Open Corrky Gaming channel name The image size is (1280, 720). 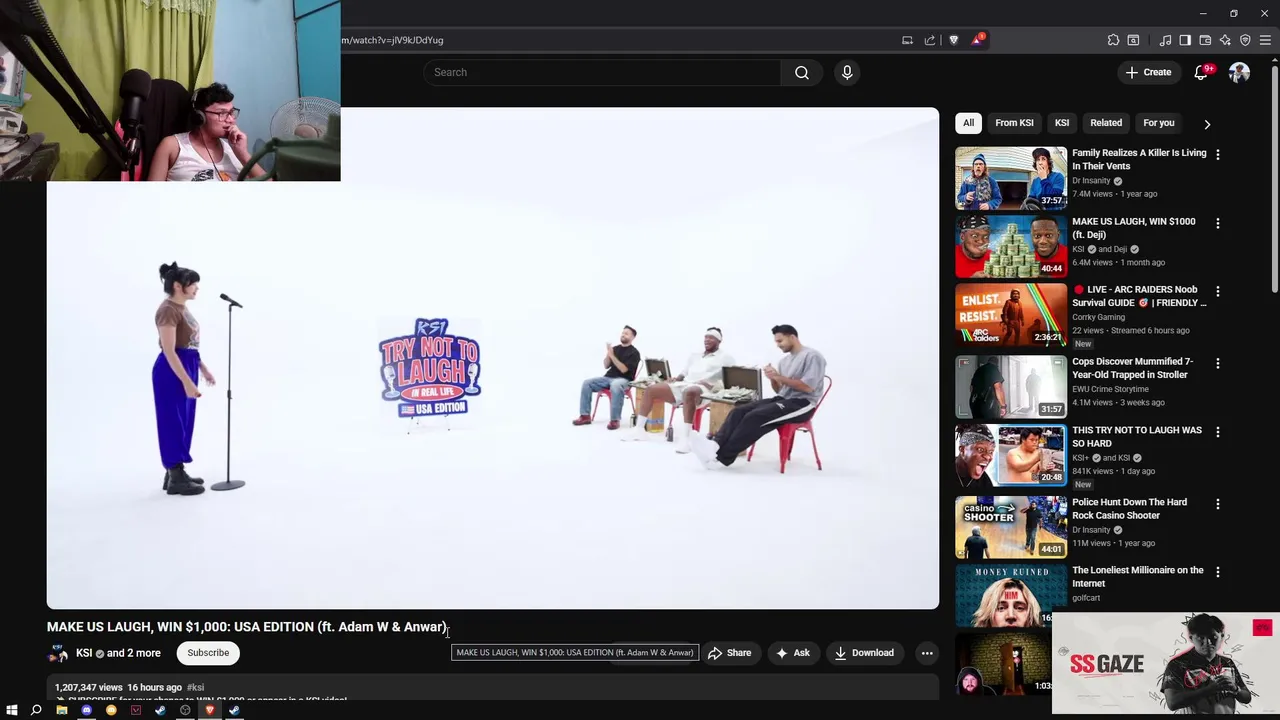click(1098, 317)
